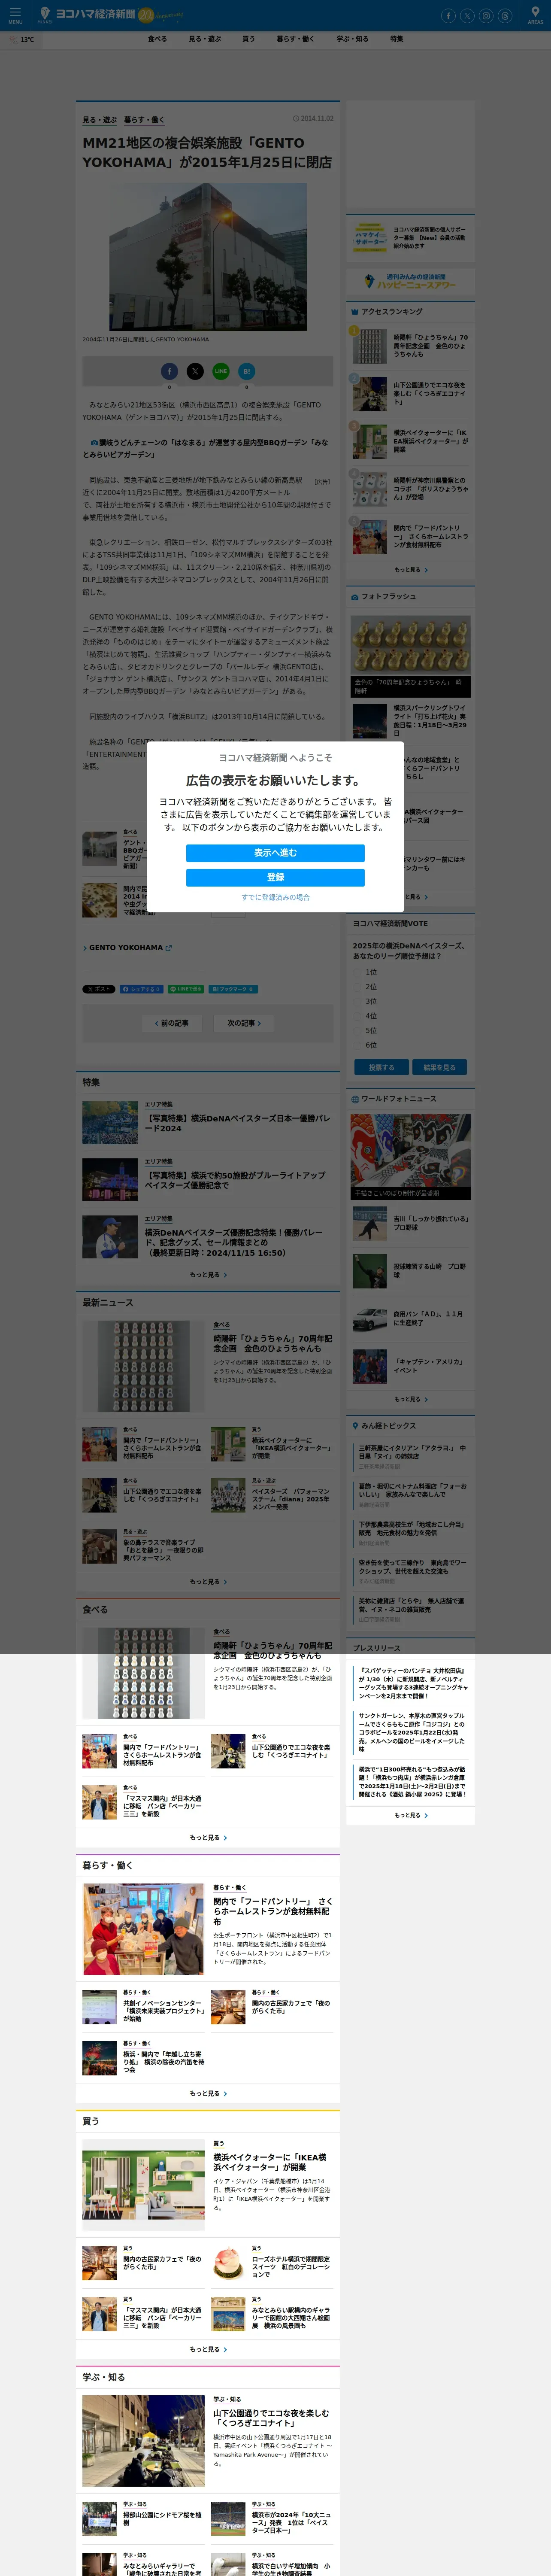Open the hamburger MENU icon
The image size is (551, 2576).
15,15
